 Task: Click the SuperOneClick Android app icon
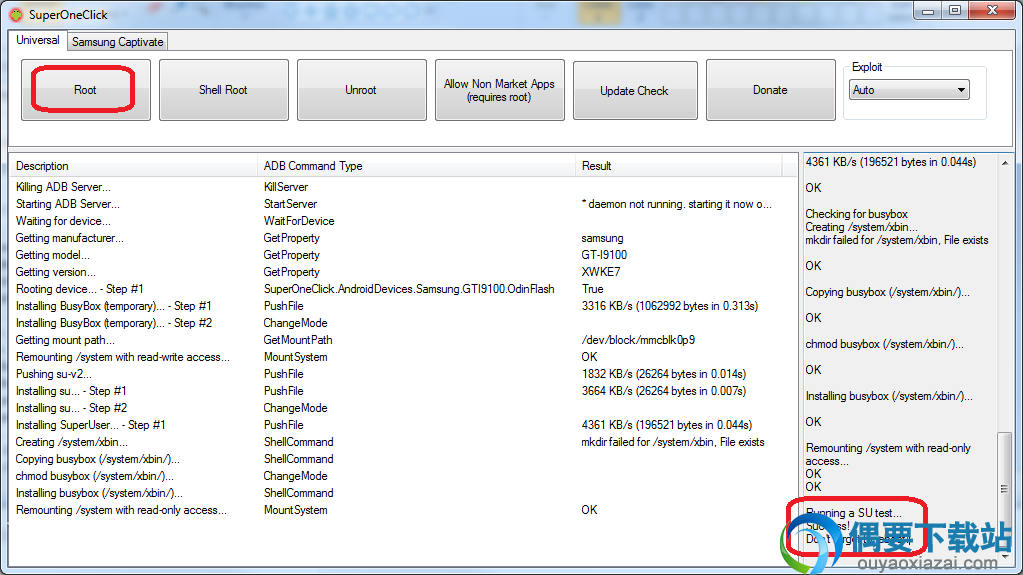[15, 14]
